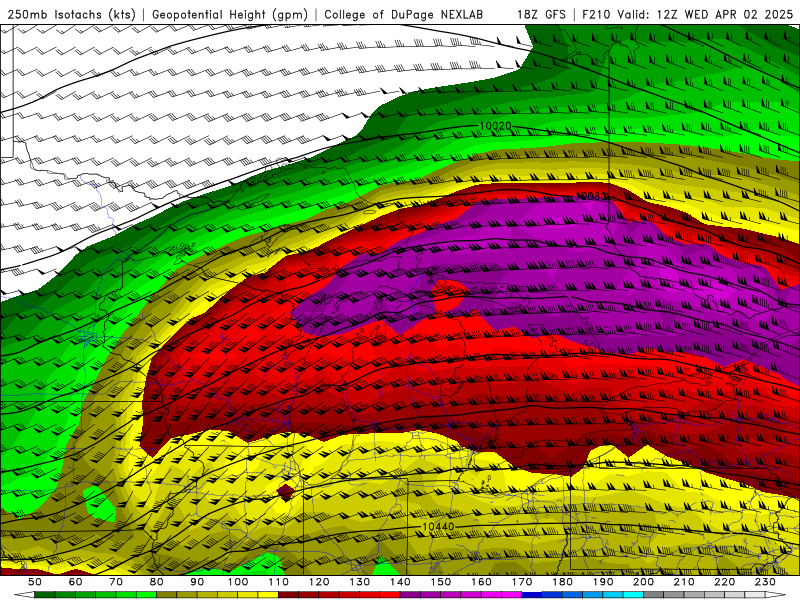Screen dimensions: 800x600
Task: Click the 110 legend value
Action: [x=279, y=582]
